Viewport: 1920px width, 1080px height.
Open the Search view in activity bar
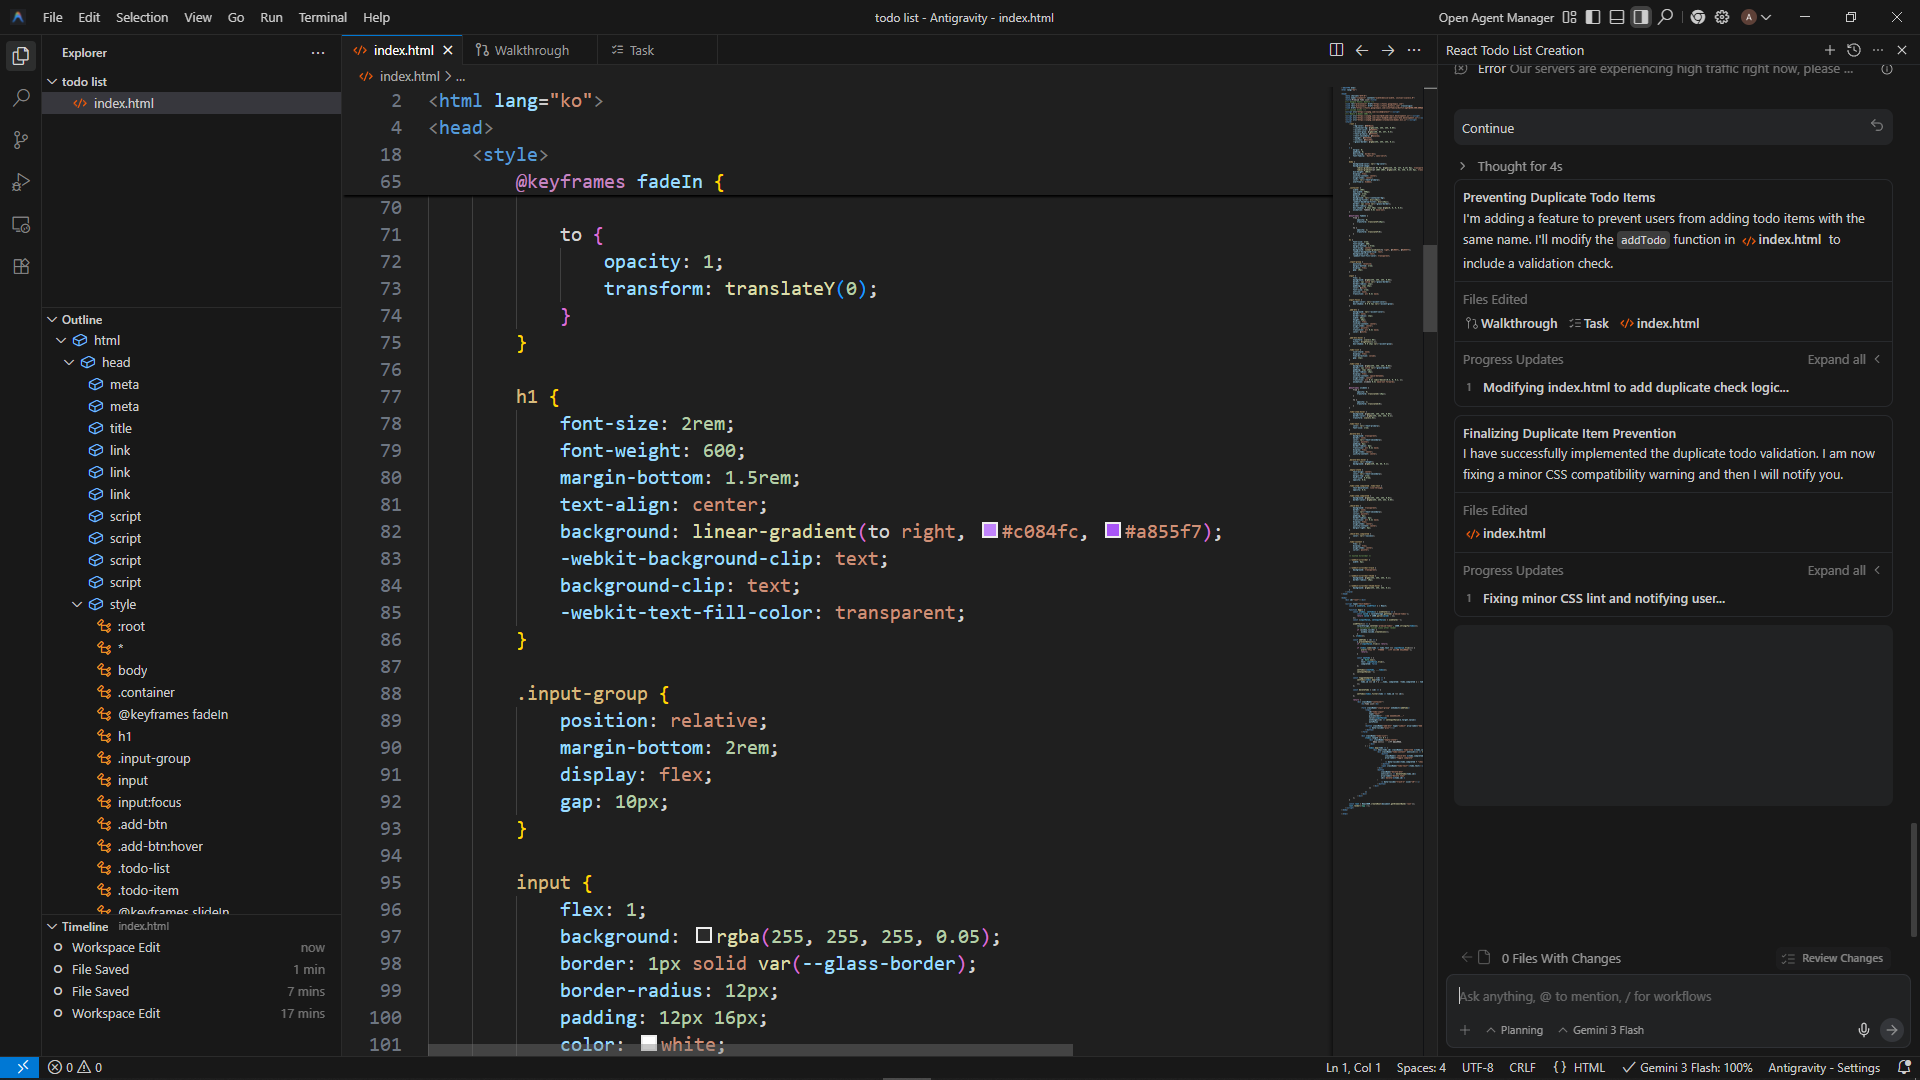[x=21, y=98]
